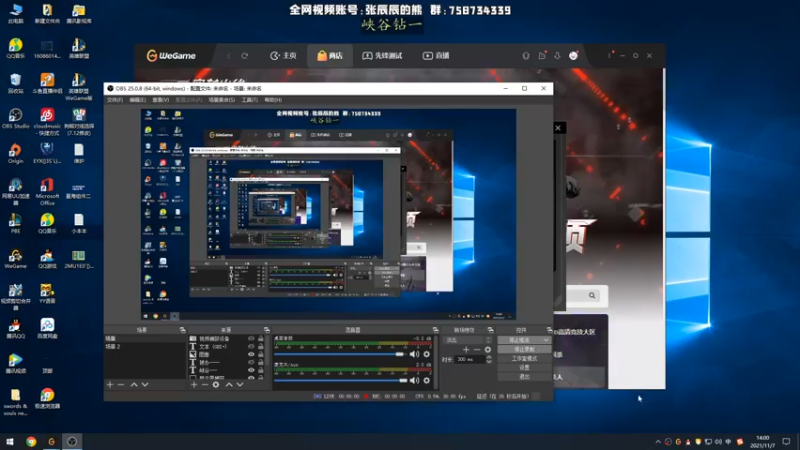Open Windows Start button

click(x=10, y=441)
